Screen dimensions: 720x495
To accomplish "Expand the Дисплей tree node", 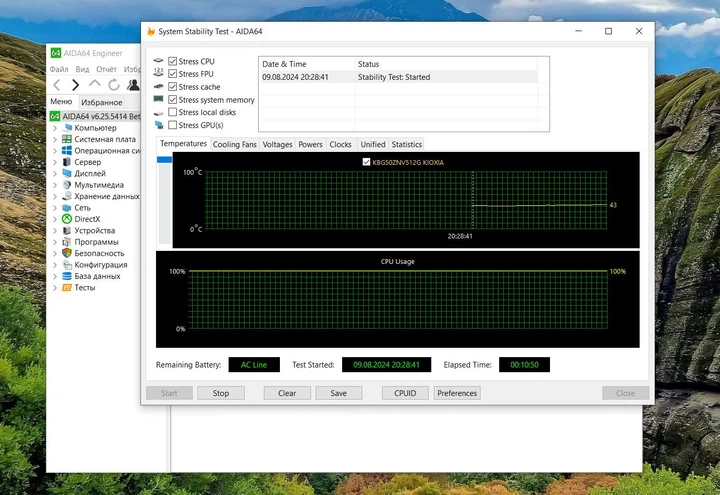I will pyautogui.click(x=55, y=173).
